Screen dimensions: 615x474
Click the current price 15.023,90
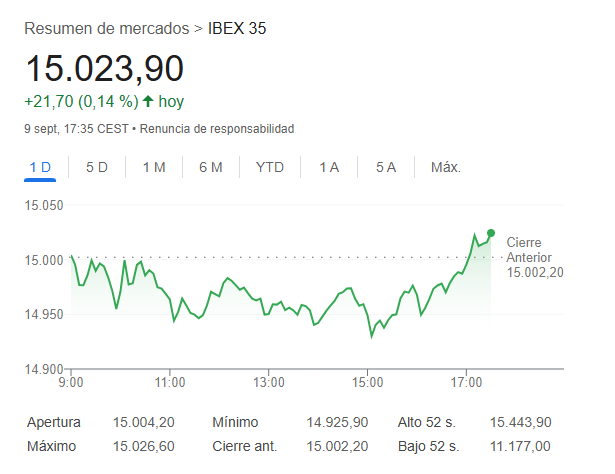point(105,69)
